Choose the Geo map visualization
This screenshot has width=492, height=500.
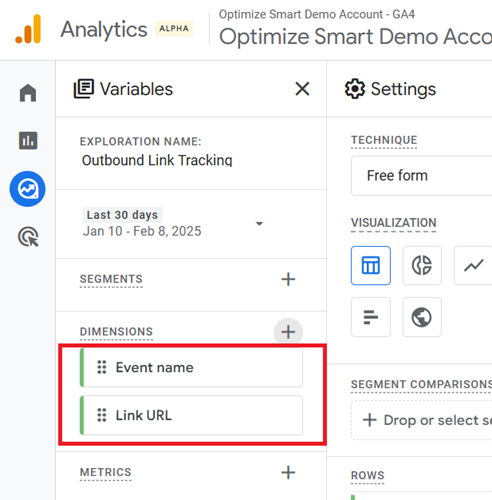(x=422, y=317)
